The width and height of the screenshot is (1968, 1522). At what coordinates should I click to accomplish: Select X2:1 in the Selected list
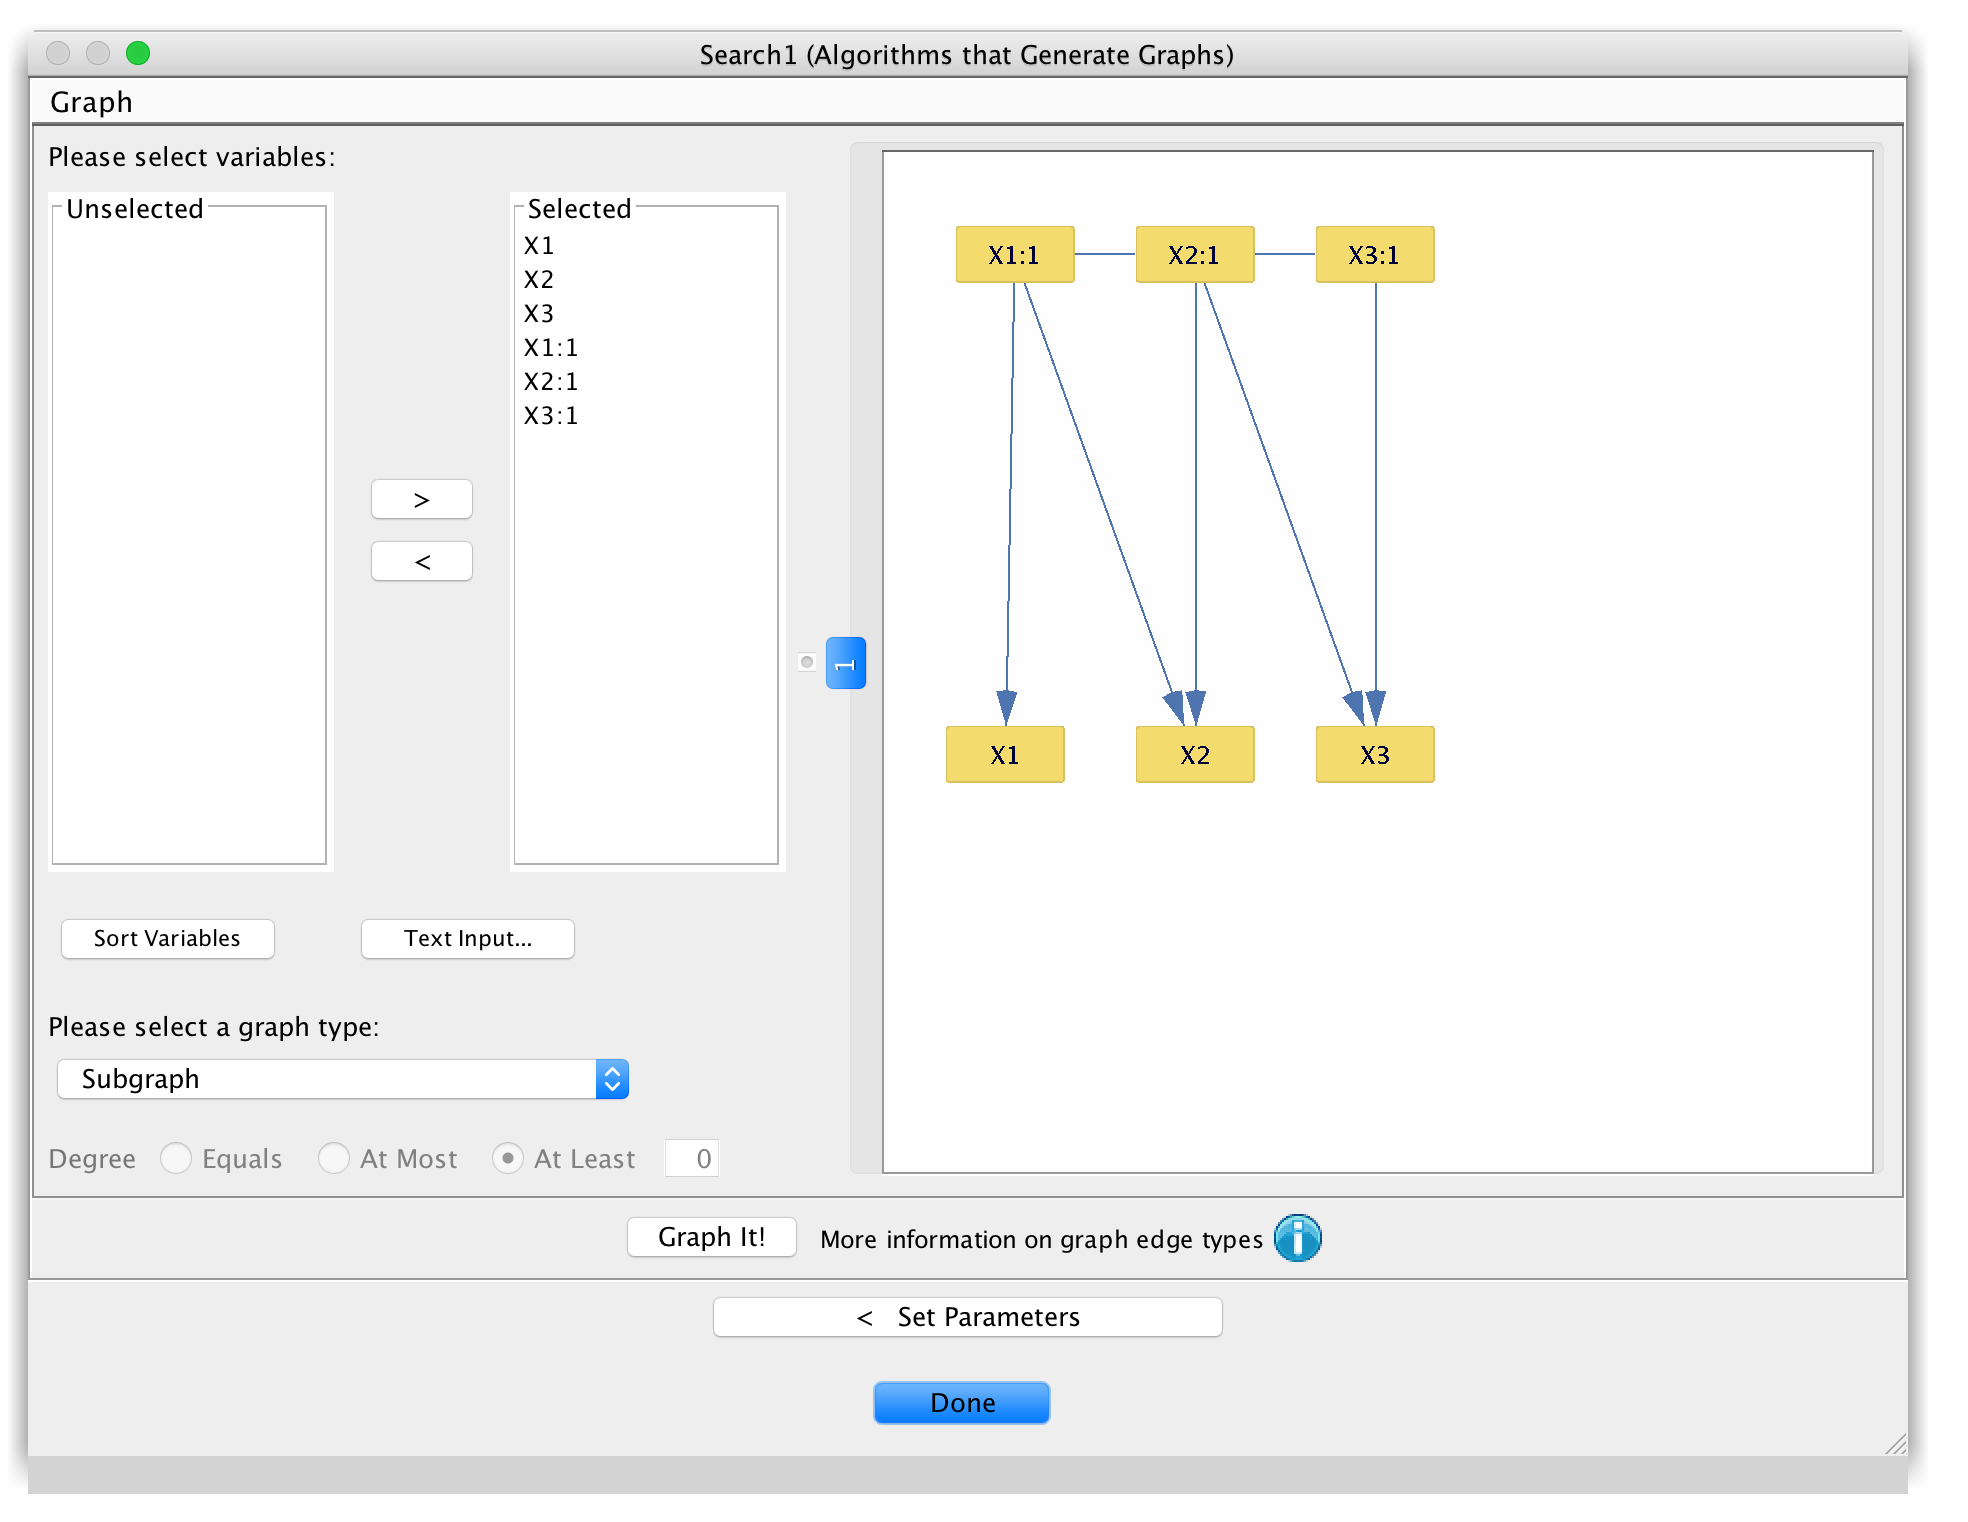click(x=550, y=381)
